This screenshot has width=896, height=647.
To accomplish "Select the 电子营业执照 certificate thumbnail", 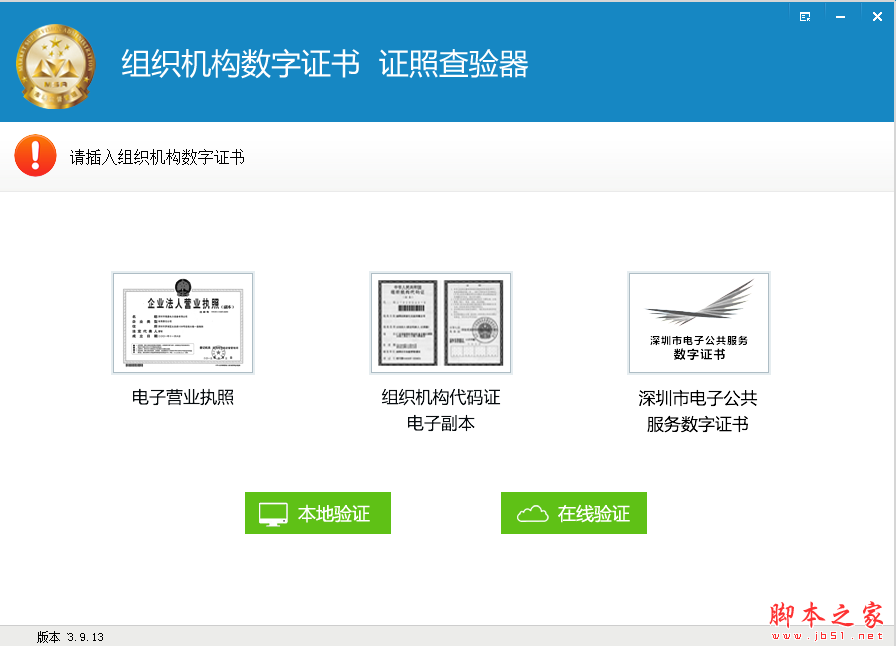I will 183,322.
